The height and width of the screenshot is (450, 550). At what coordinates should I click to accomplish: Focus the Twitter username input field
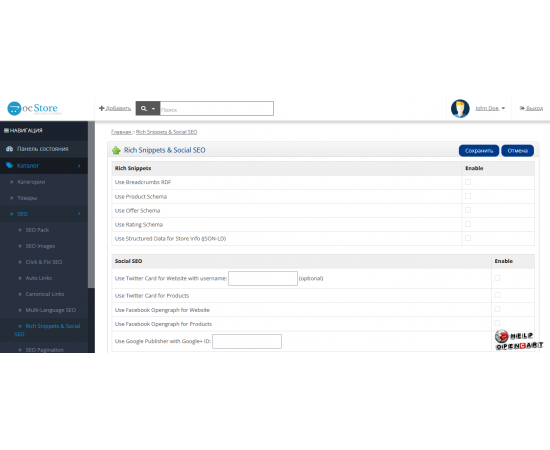263,278
